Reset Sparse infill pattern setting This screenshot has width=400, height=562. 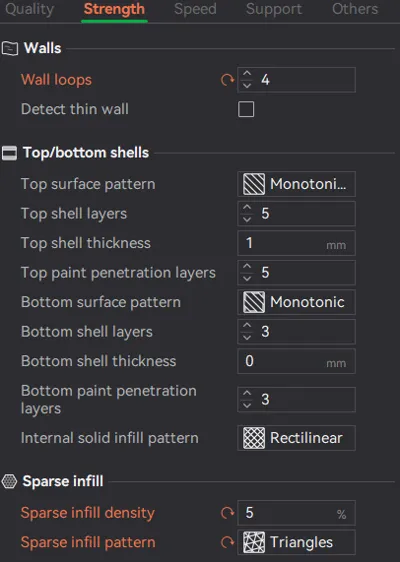pyautogui.click(x=227, y=542)
